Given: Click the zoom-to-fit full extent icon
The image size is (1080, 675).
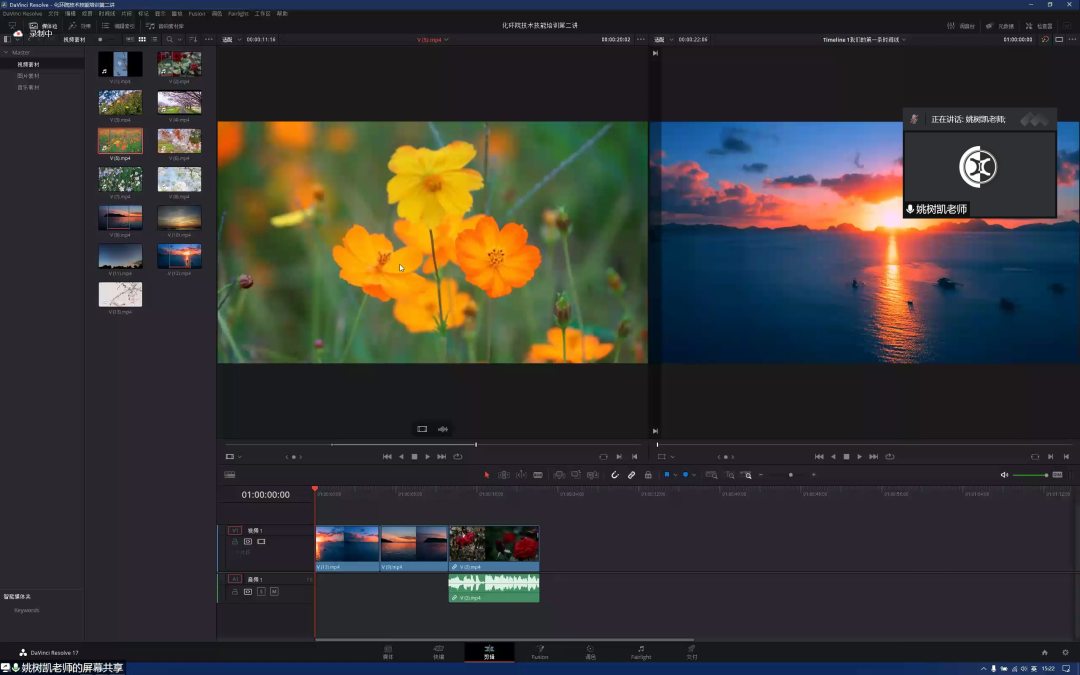Looking at the screenshot, I should (x=712, y=475).
